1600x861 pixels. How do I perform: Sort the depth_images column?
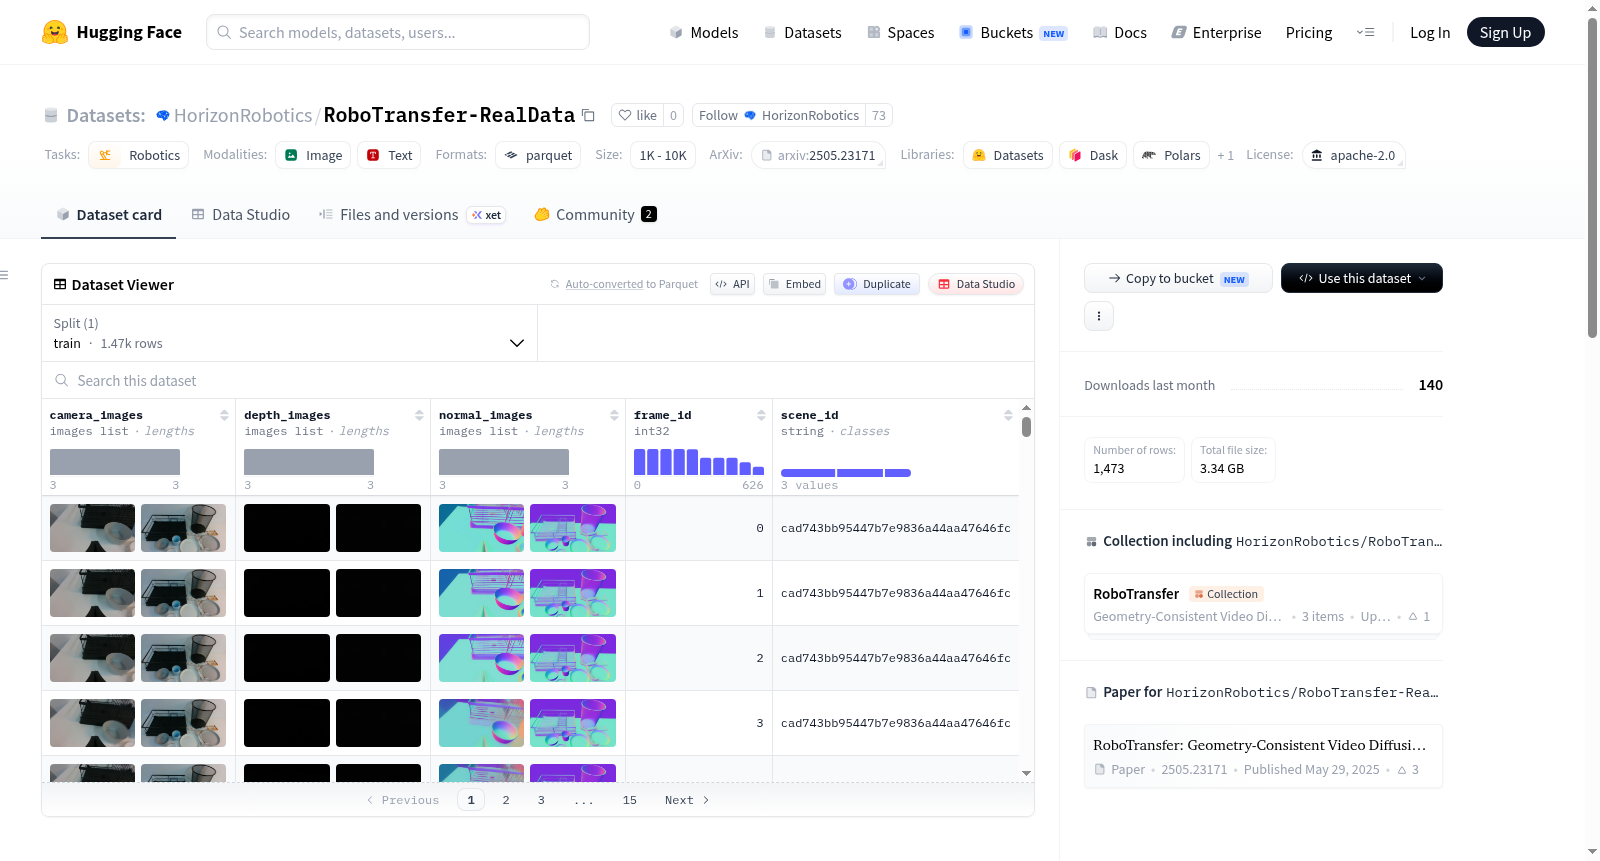tap(419, 415)
